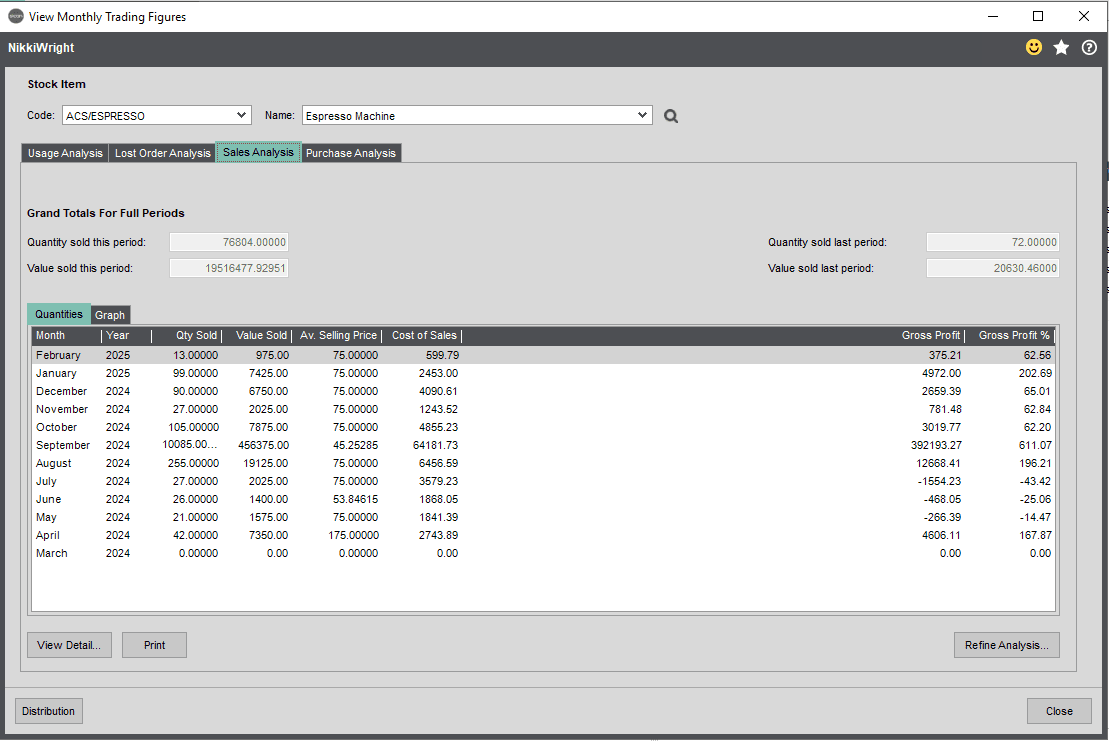This screenshot has height=741, width=1109.
Task: Sort by the Month column header
Action: (66, 335)
